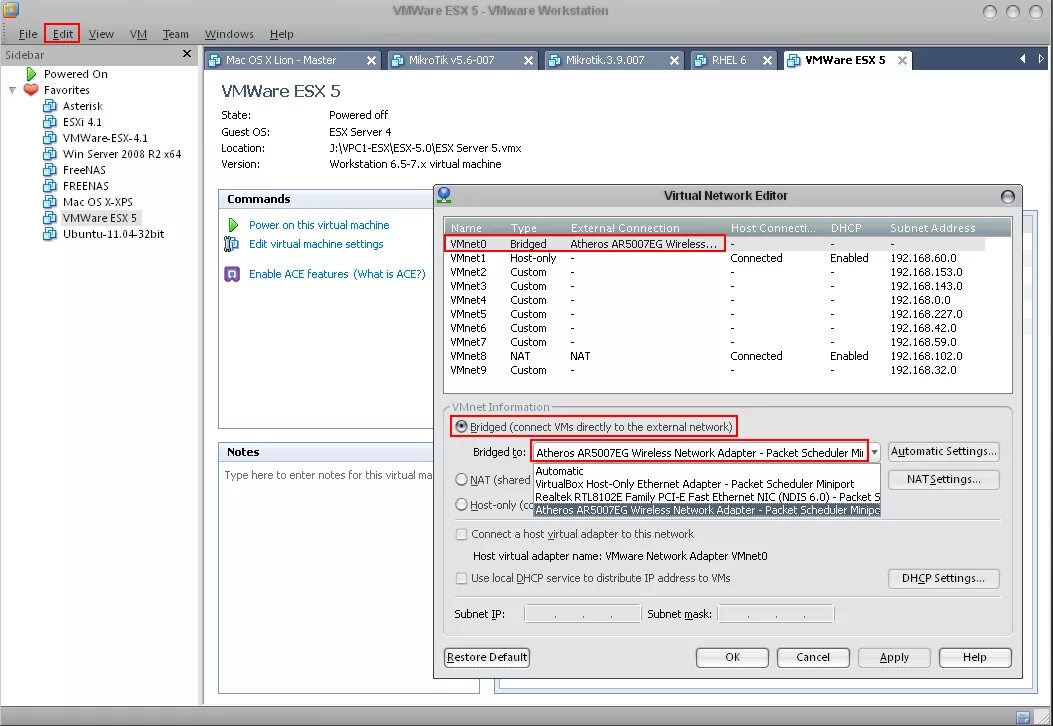Open the Team menu
Image resolution: width=1053 pixels, height=726 pixels.
click(175, 34)
